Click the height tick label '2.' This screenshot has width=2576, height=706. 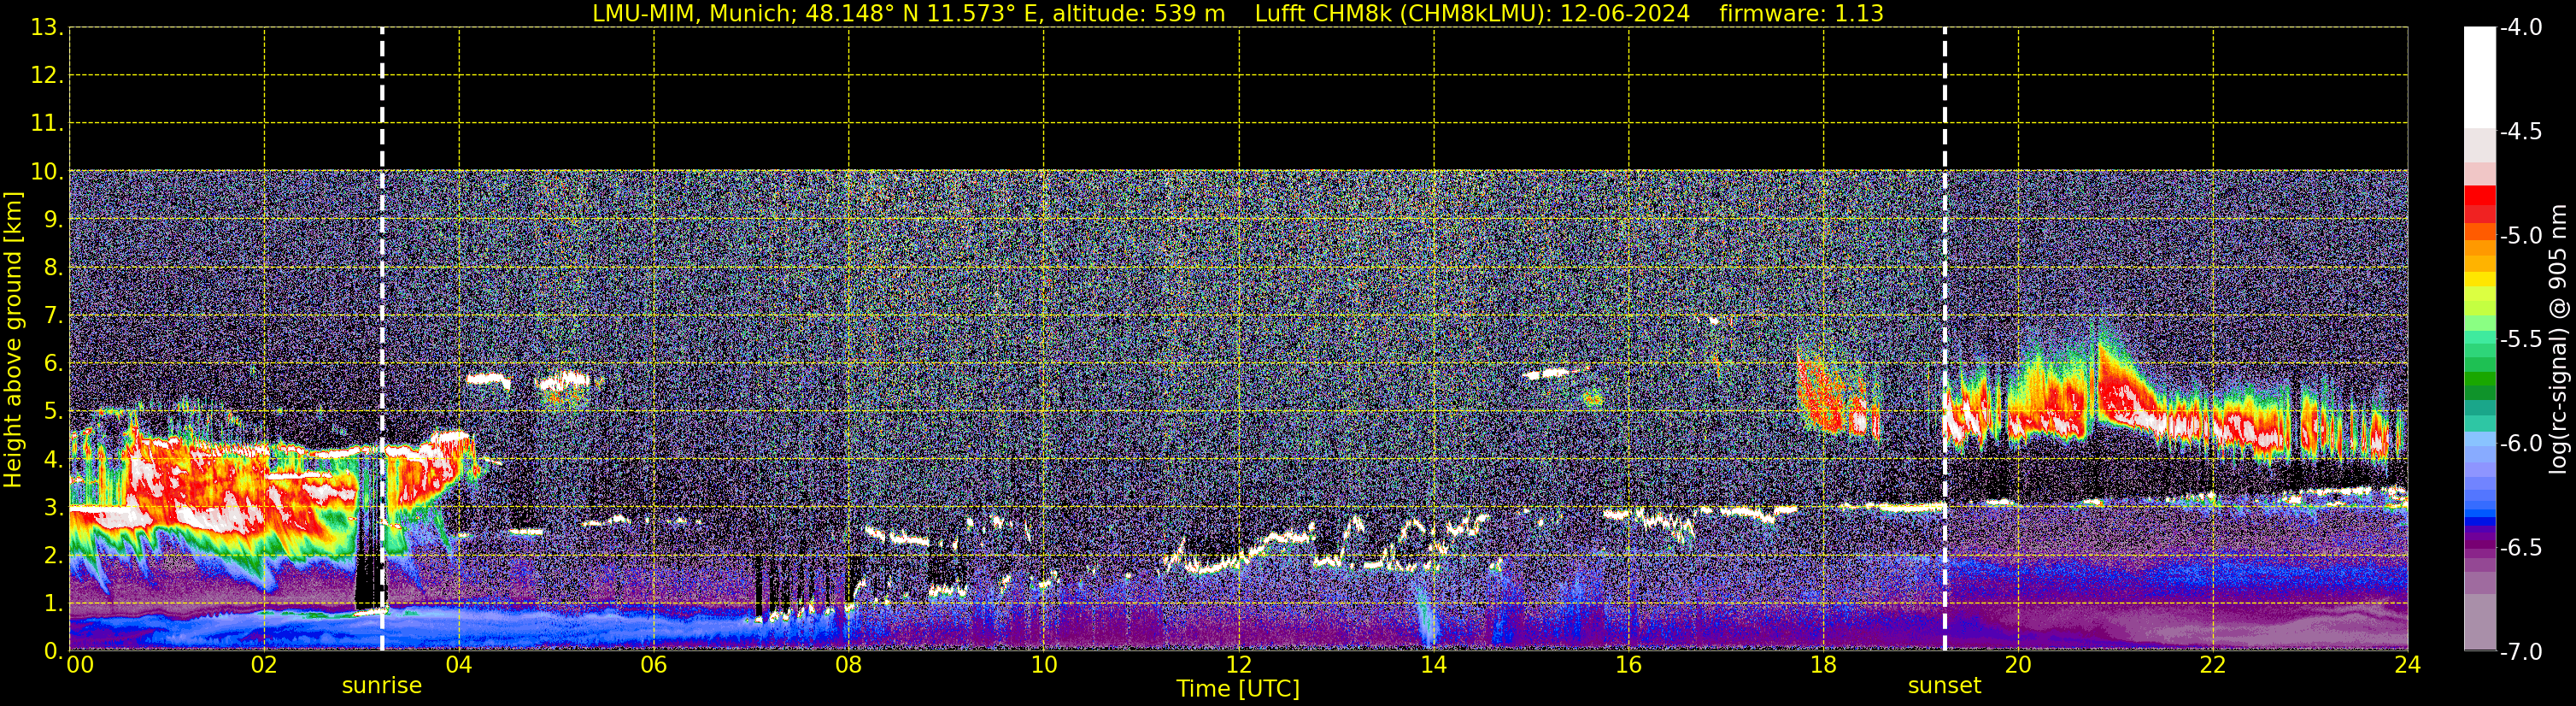(x=53, y=555)
